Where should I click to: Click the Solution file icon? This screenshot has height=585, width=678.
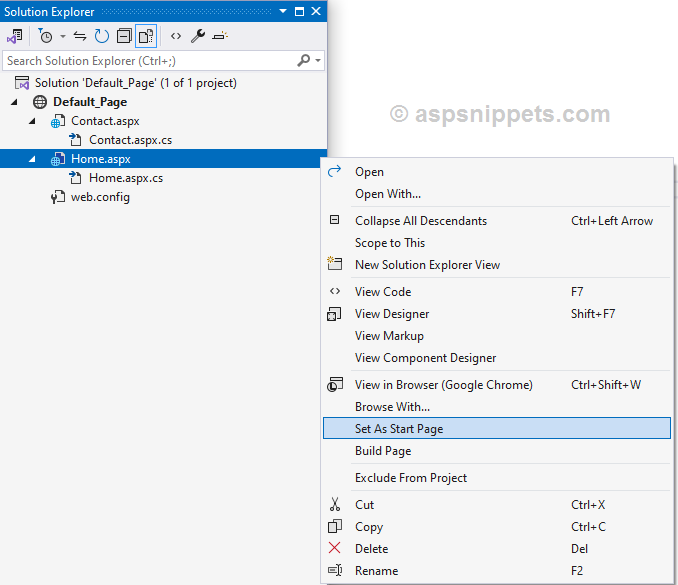22,83
